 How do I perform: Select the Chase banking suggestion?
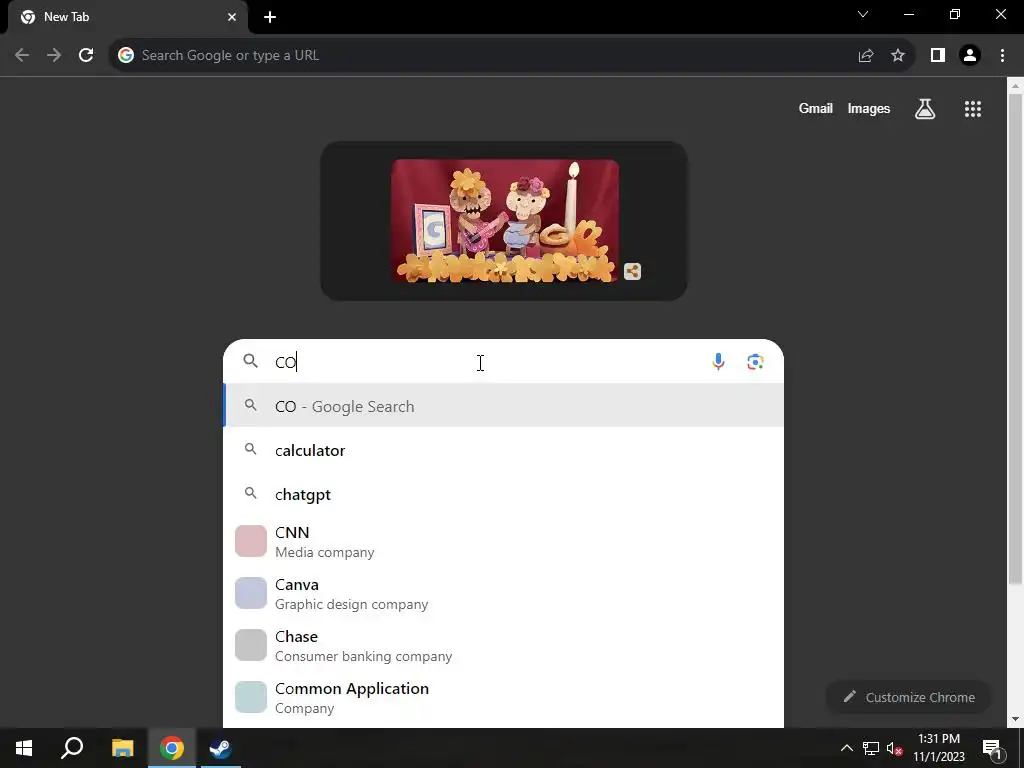coord(504,645)
